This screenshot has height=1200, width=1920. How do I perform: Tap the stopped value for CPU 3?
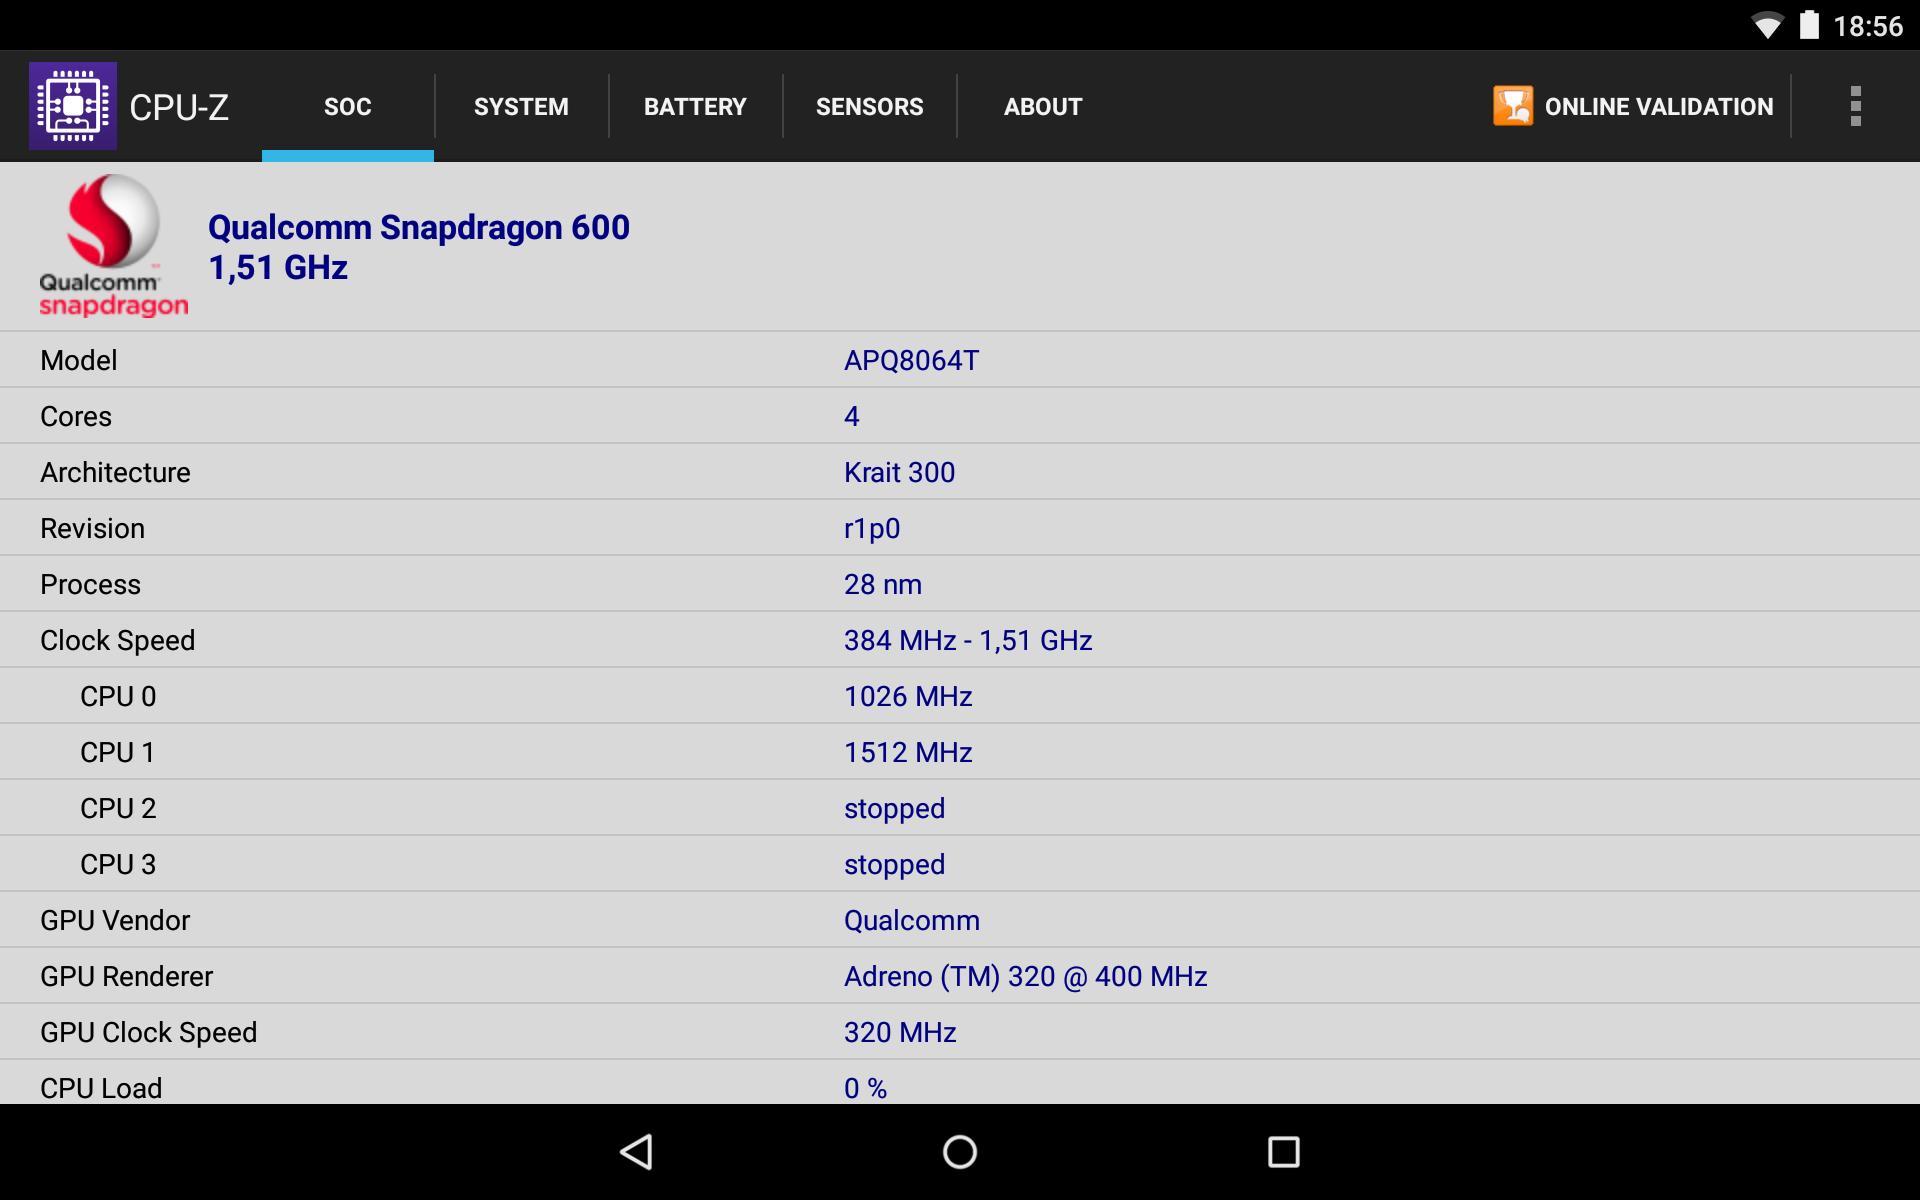[894, 864]
